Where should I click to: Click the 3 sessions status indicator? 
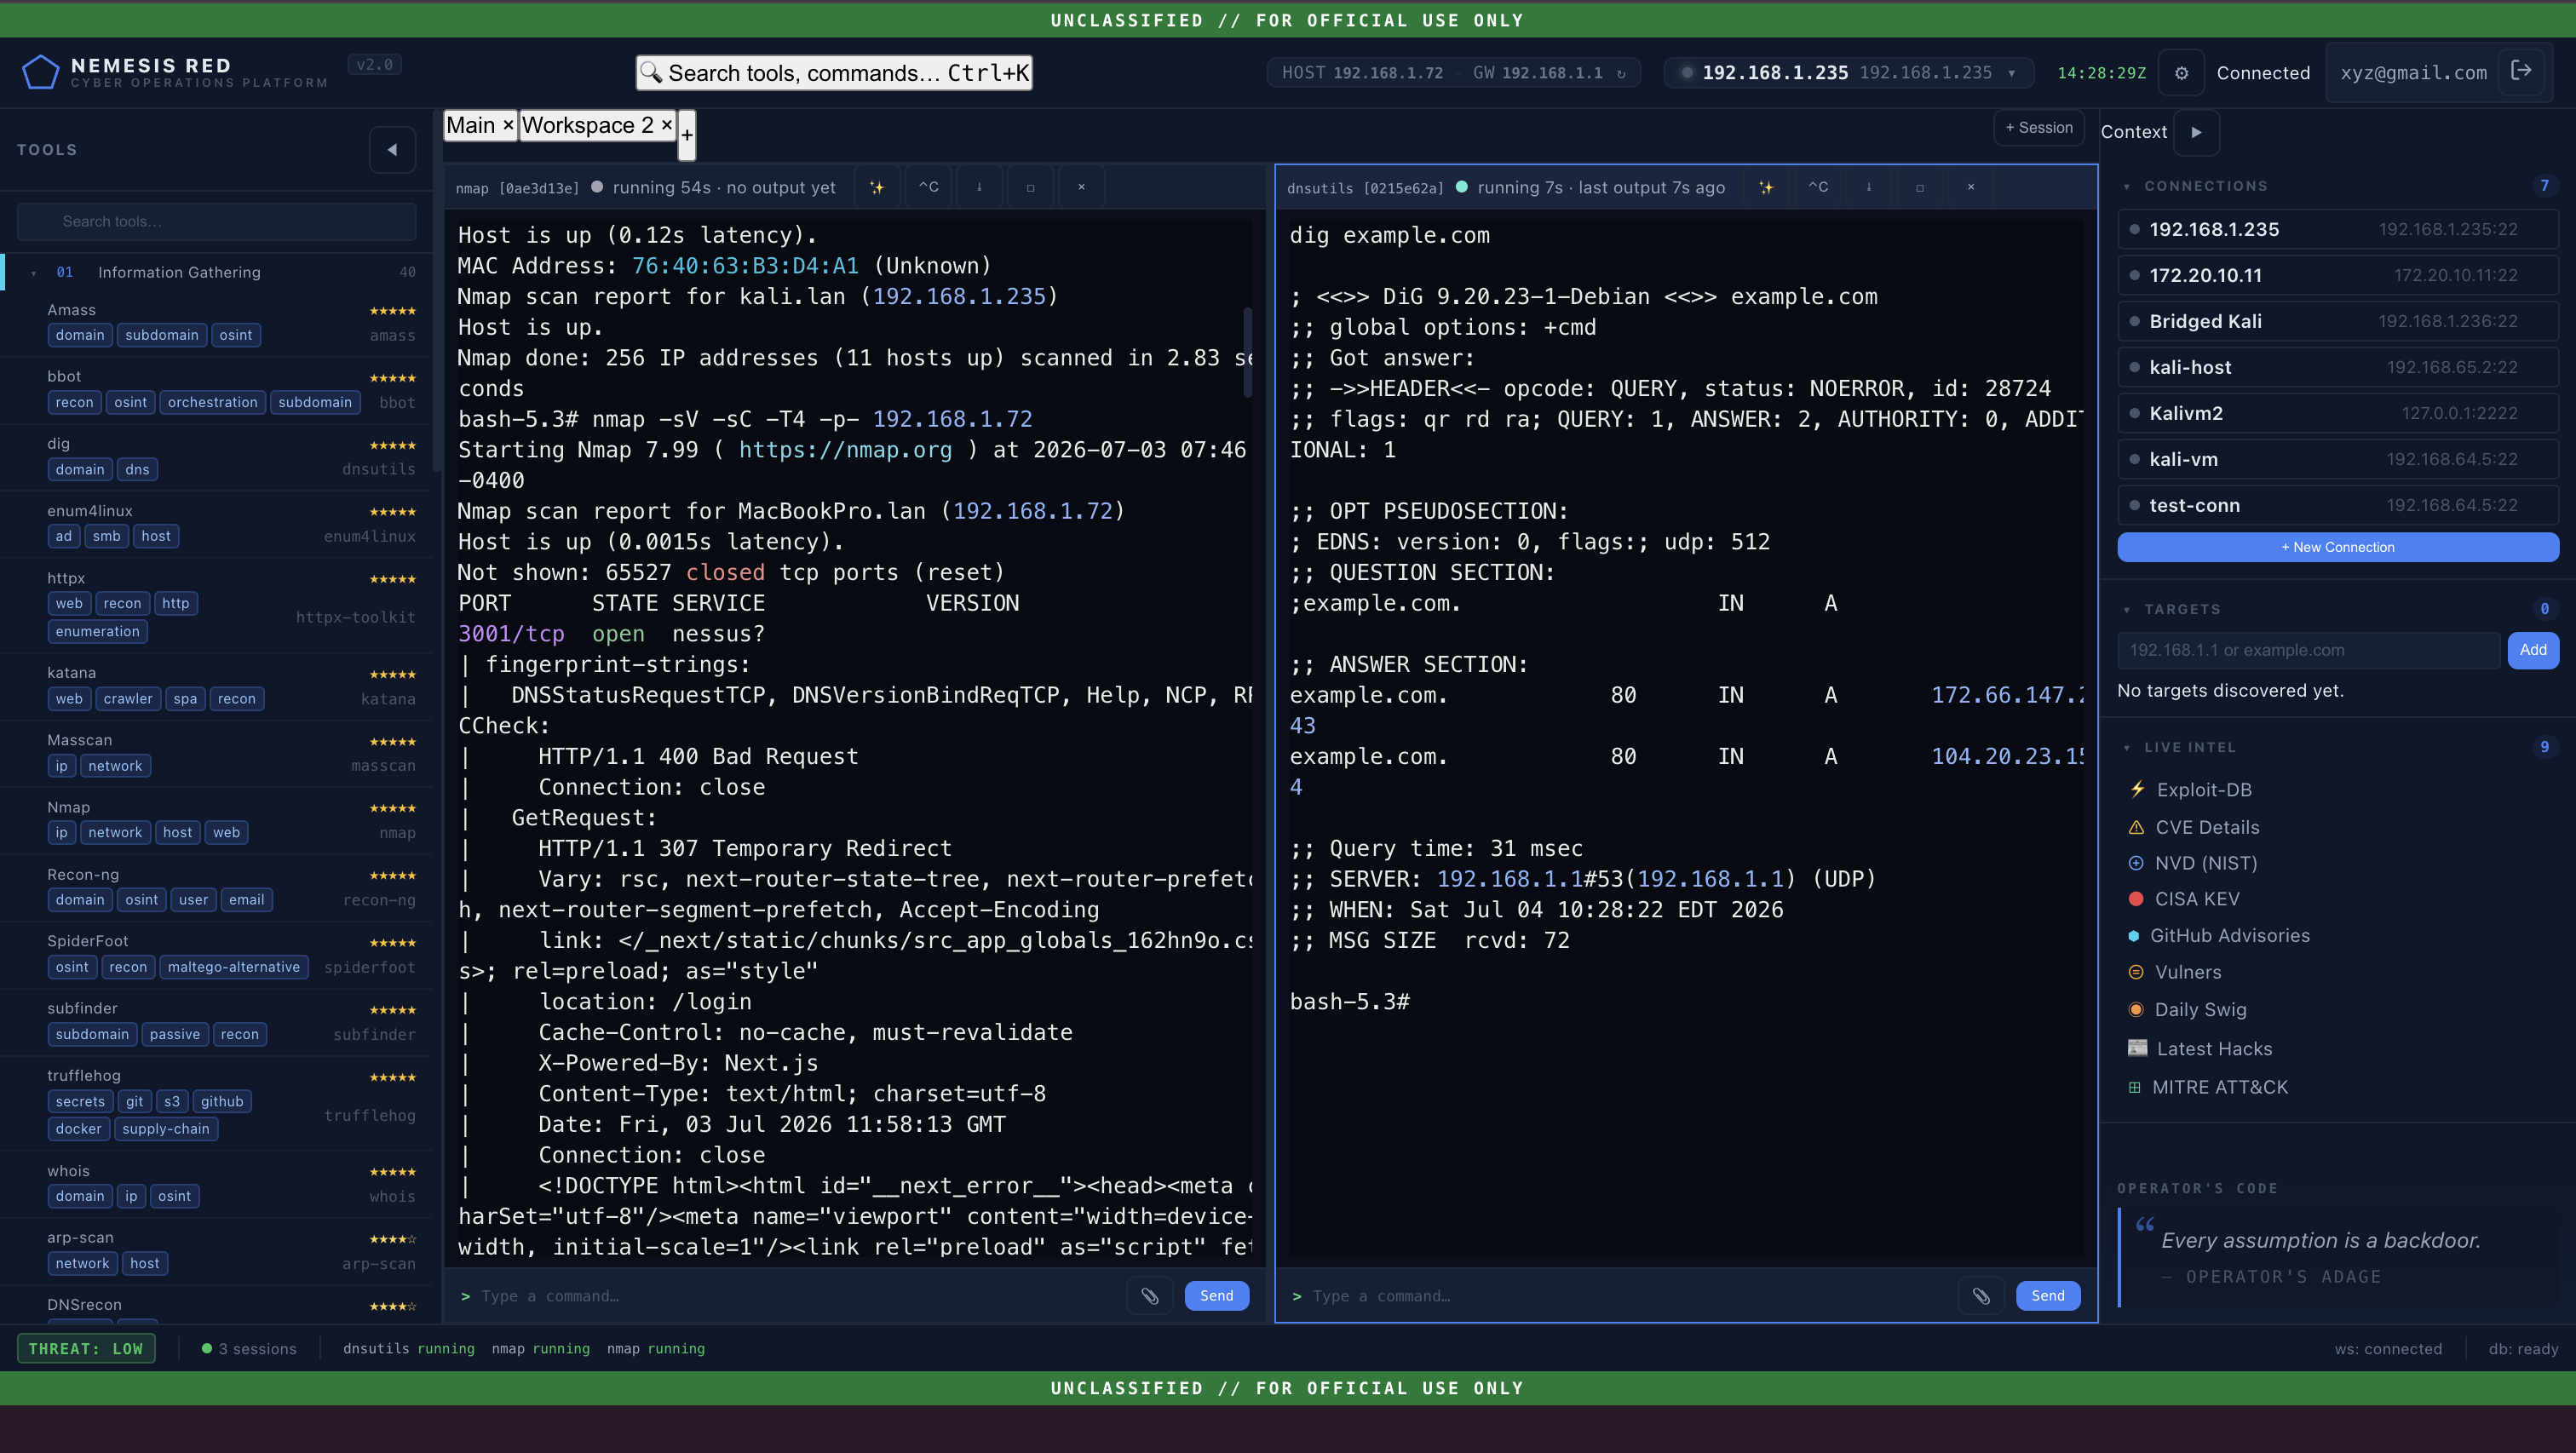(249, 1349)
